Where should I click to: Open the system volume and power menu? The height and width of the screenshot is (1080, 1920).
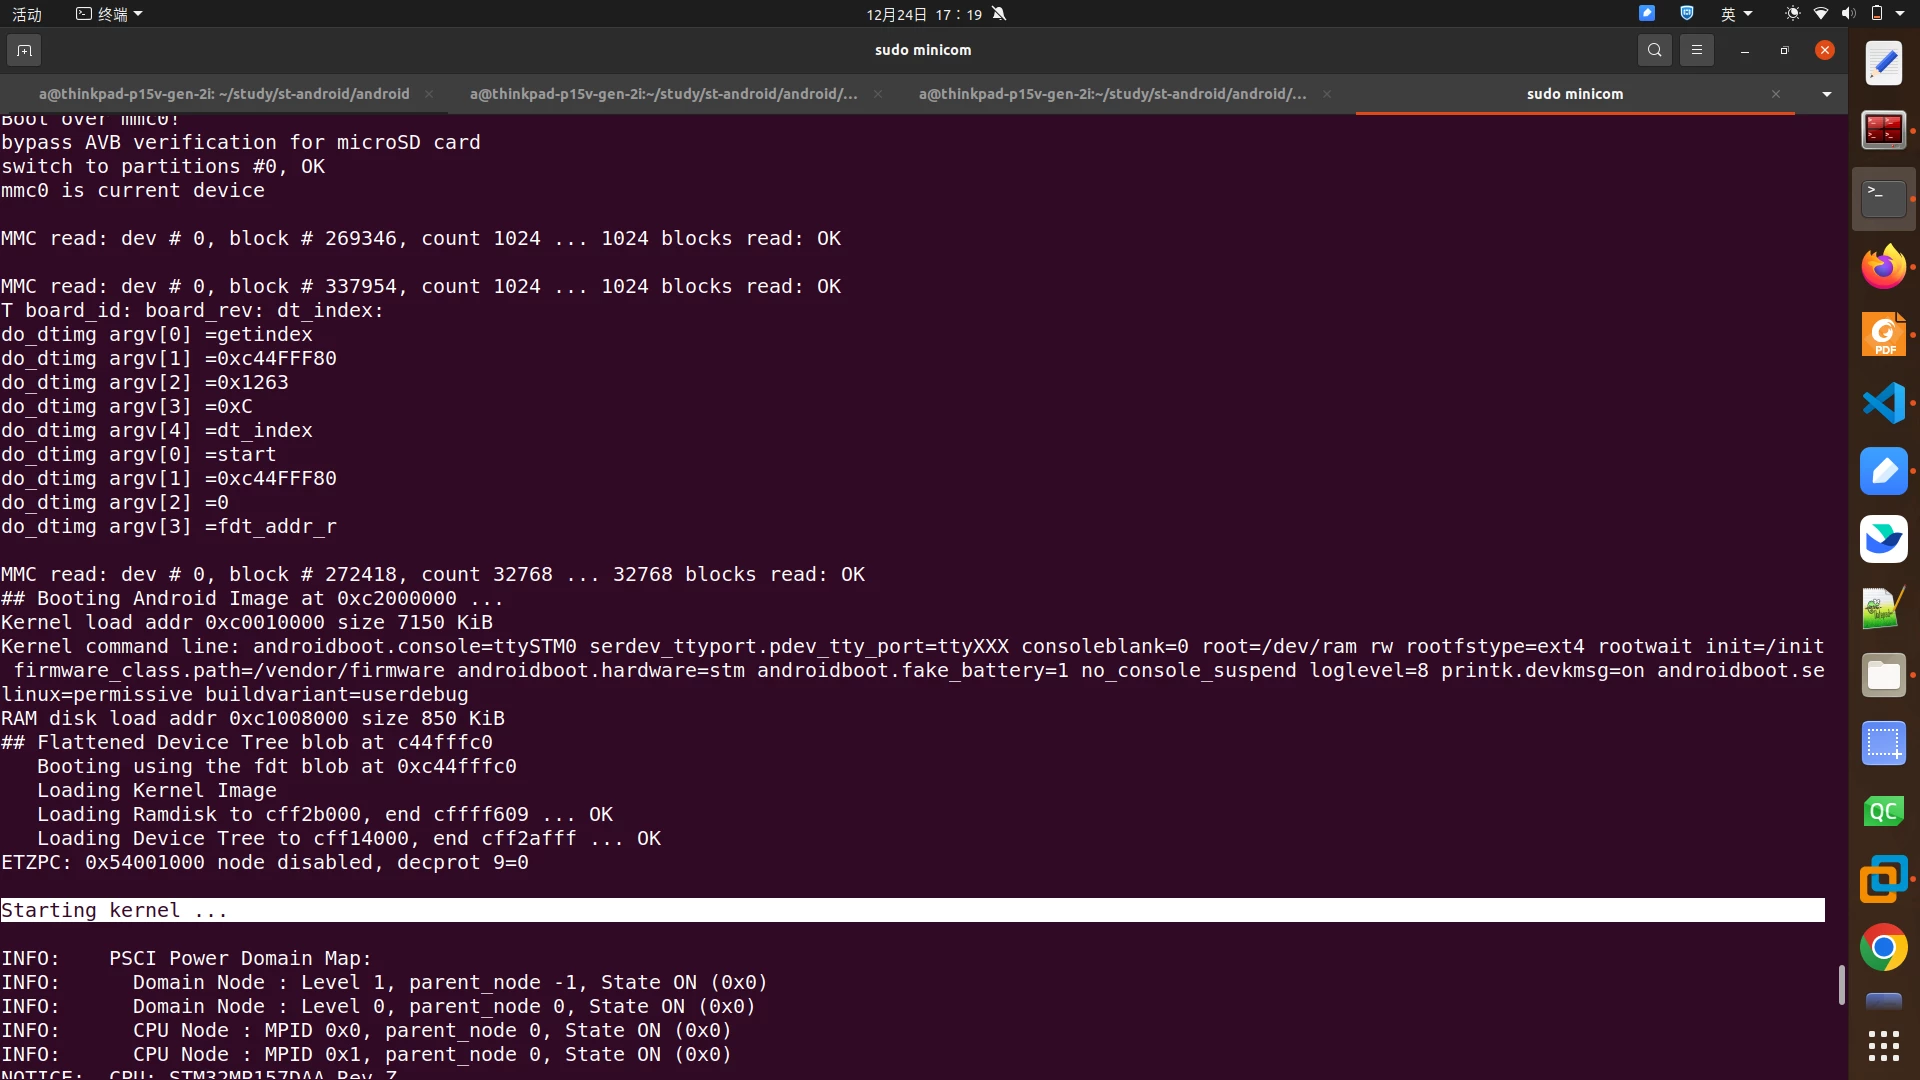pyautogui.click(x=1847, y=14)
